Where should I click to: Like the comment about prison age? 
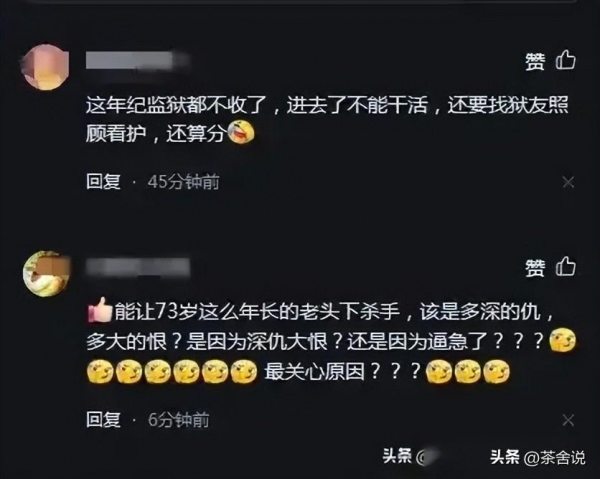coord(566,60)
